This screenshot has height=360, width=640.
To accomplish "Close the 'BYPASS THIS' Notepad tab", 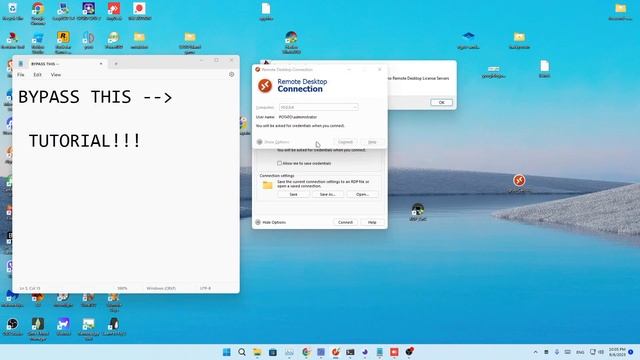I will pyautogui.click(x=101, y=64).
